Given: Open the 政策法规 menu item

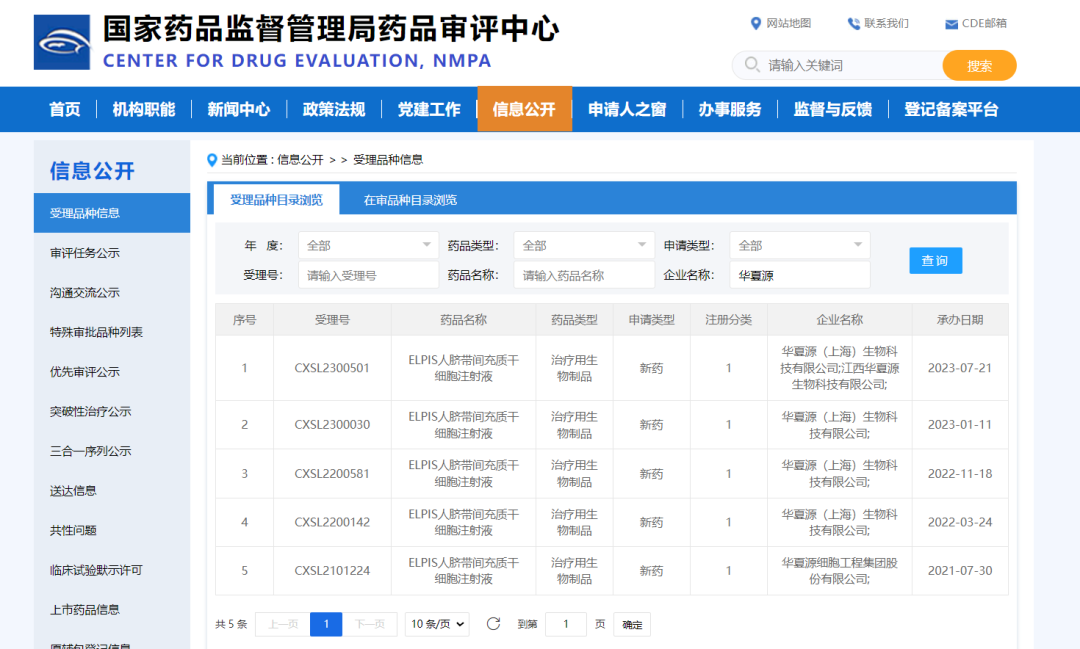Looking at the screenshot, I should coord(333,110).
